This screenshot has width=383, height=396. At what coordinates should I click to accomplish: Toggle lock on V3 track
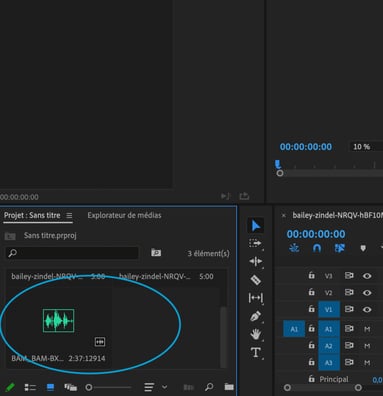311,275
